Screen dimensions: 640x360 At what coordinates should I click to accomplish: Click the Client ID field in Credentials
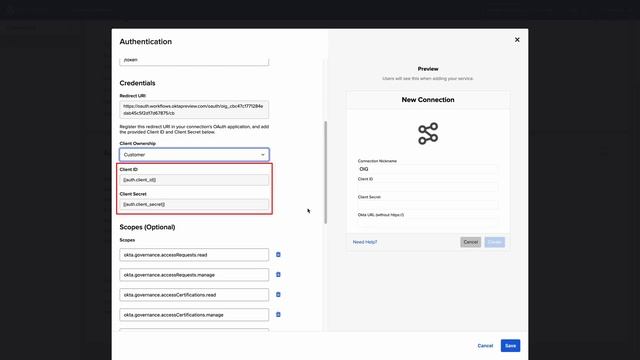coord(194,180)
